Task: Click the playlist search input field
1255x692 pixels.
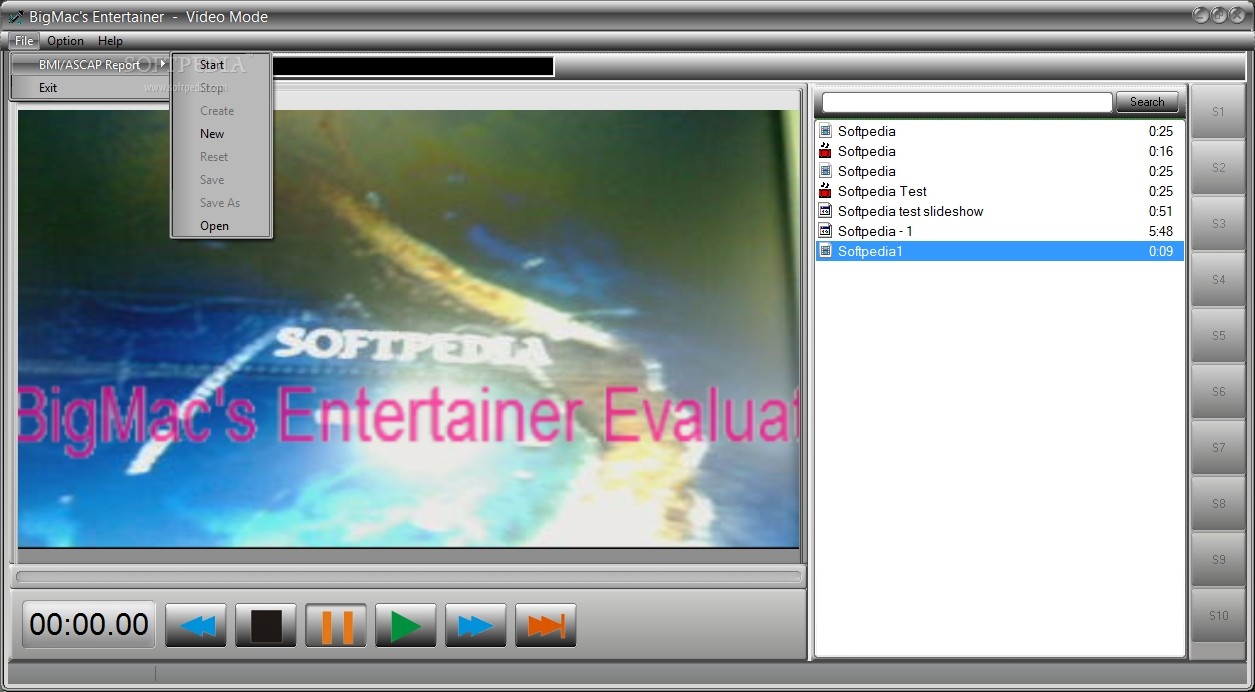Action: coord(967,102)
